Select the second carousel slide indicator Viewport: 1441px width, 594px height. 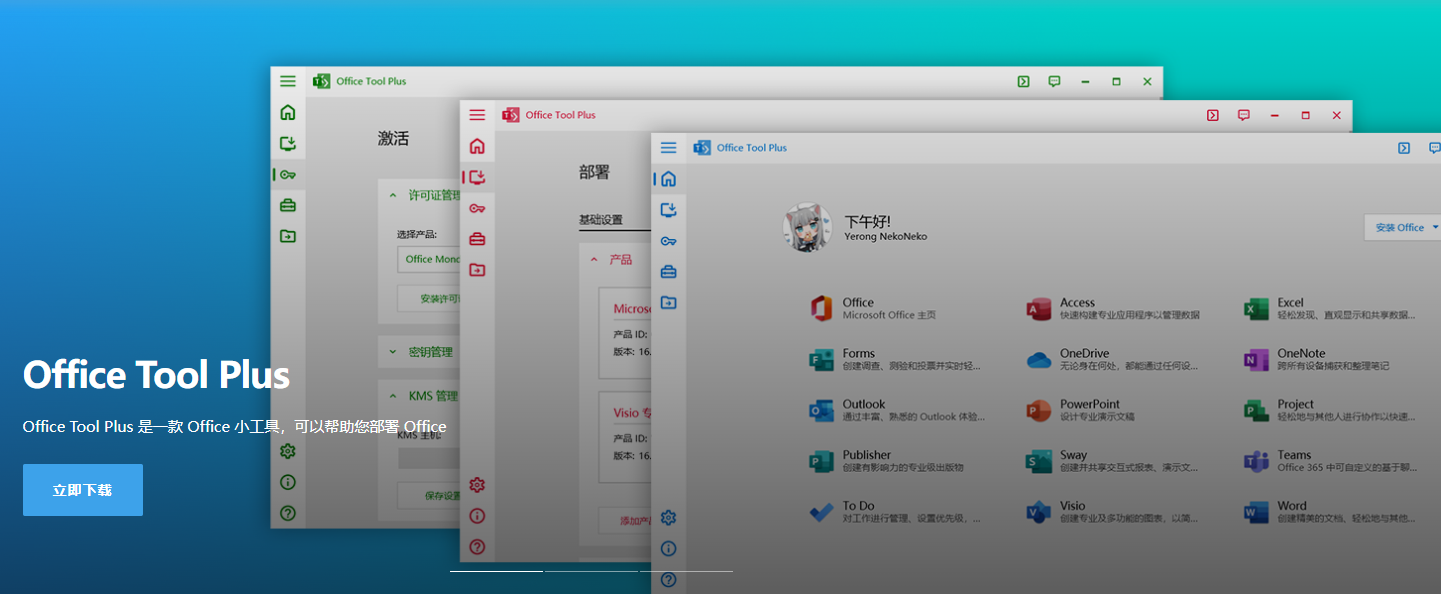[x=591, y=571]
